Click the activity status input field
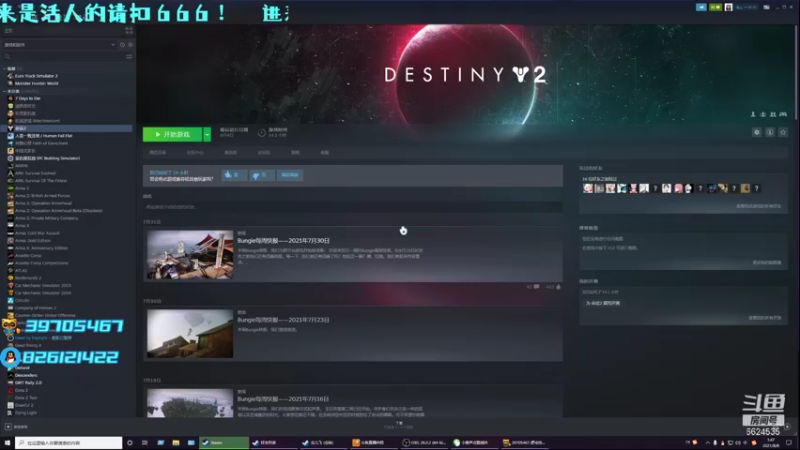 point(353,207)
